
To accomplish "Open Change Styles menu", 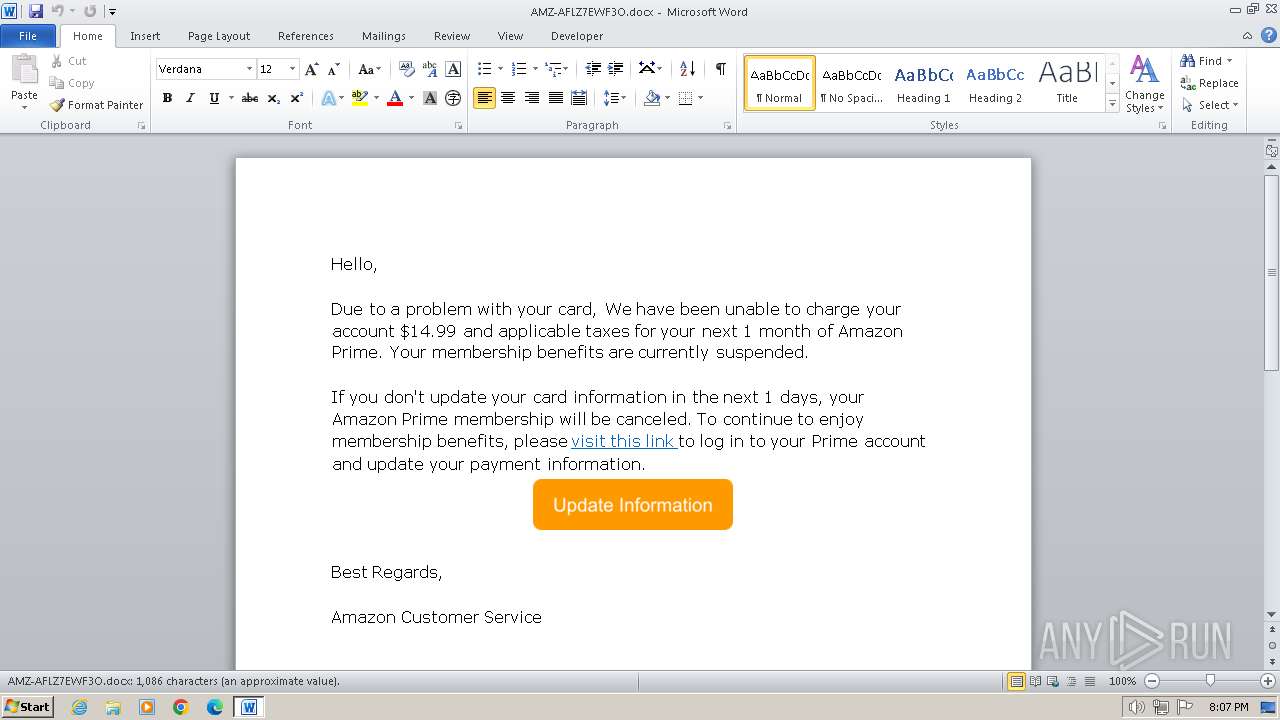I will (1144, 84).
